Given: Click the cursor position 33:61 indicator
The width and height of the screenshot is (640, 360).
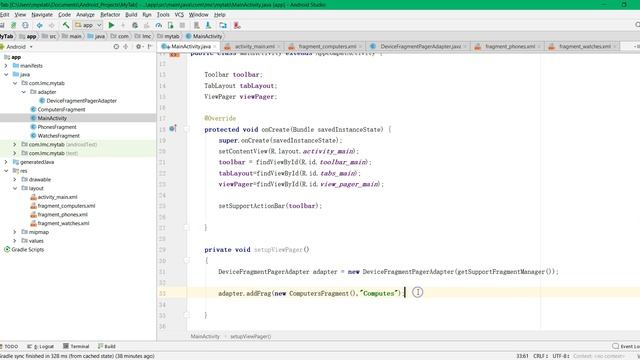Looking at the screenshot, I should [522, 356].
